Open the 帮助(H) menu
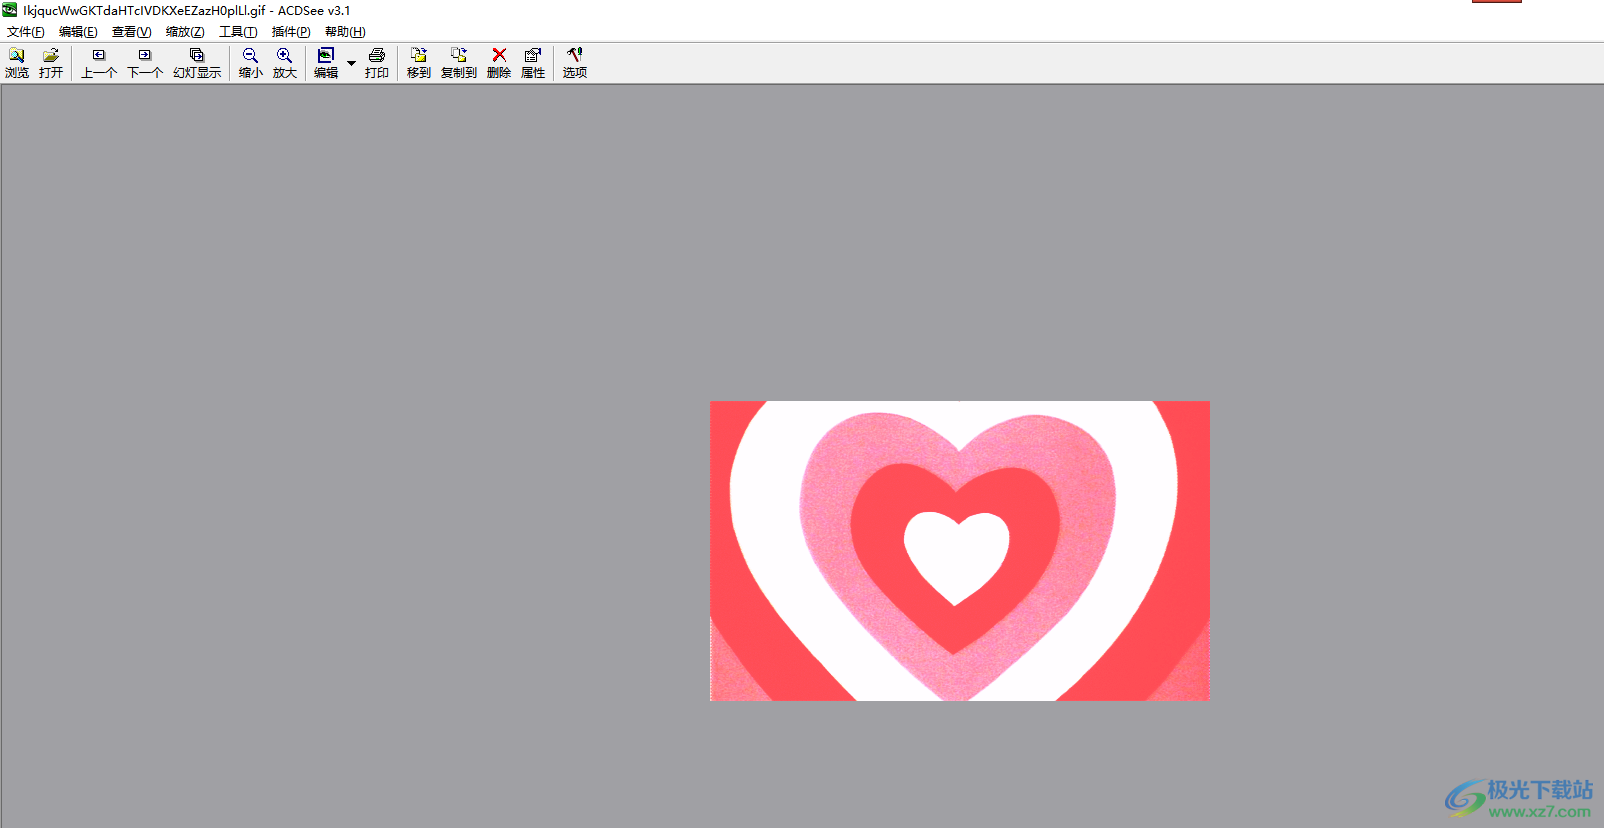1604x828 pixels. pyautogui.click(x=345, y=32)
